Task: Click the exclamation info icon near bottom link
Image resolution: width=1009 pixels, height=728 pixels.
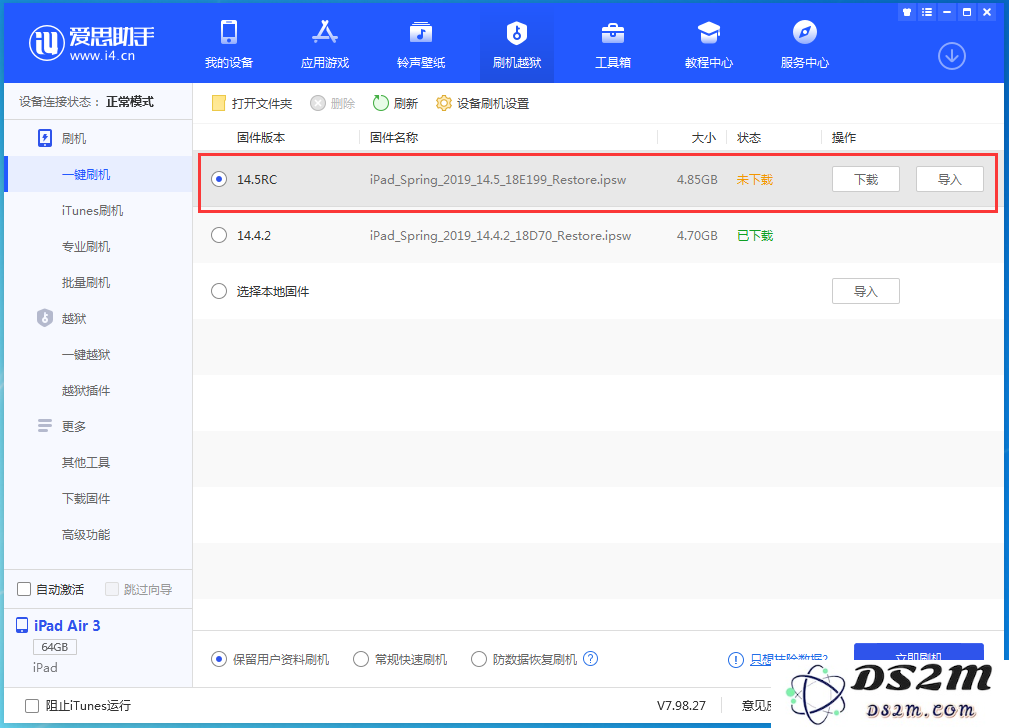Action: [736, 660]
